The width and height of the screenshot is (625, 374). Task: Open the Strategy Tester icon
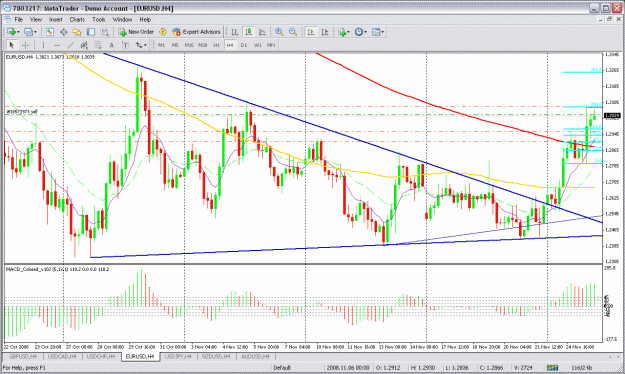pyautogui.click(x=104, y=32)
